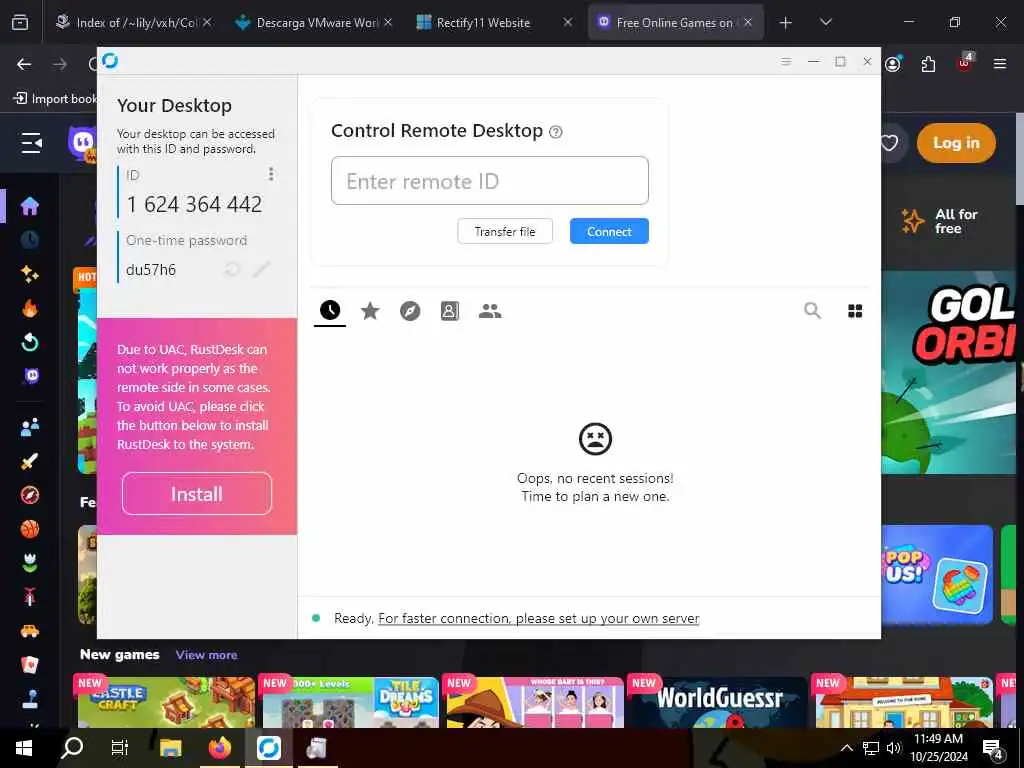Open the volume control in system tray
Viewport: 1024px width, 768px height.
pyautogui.click(x=893, y=748)
